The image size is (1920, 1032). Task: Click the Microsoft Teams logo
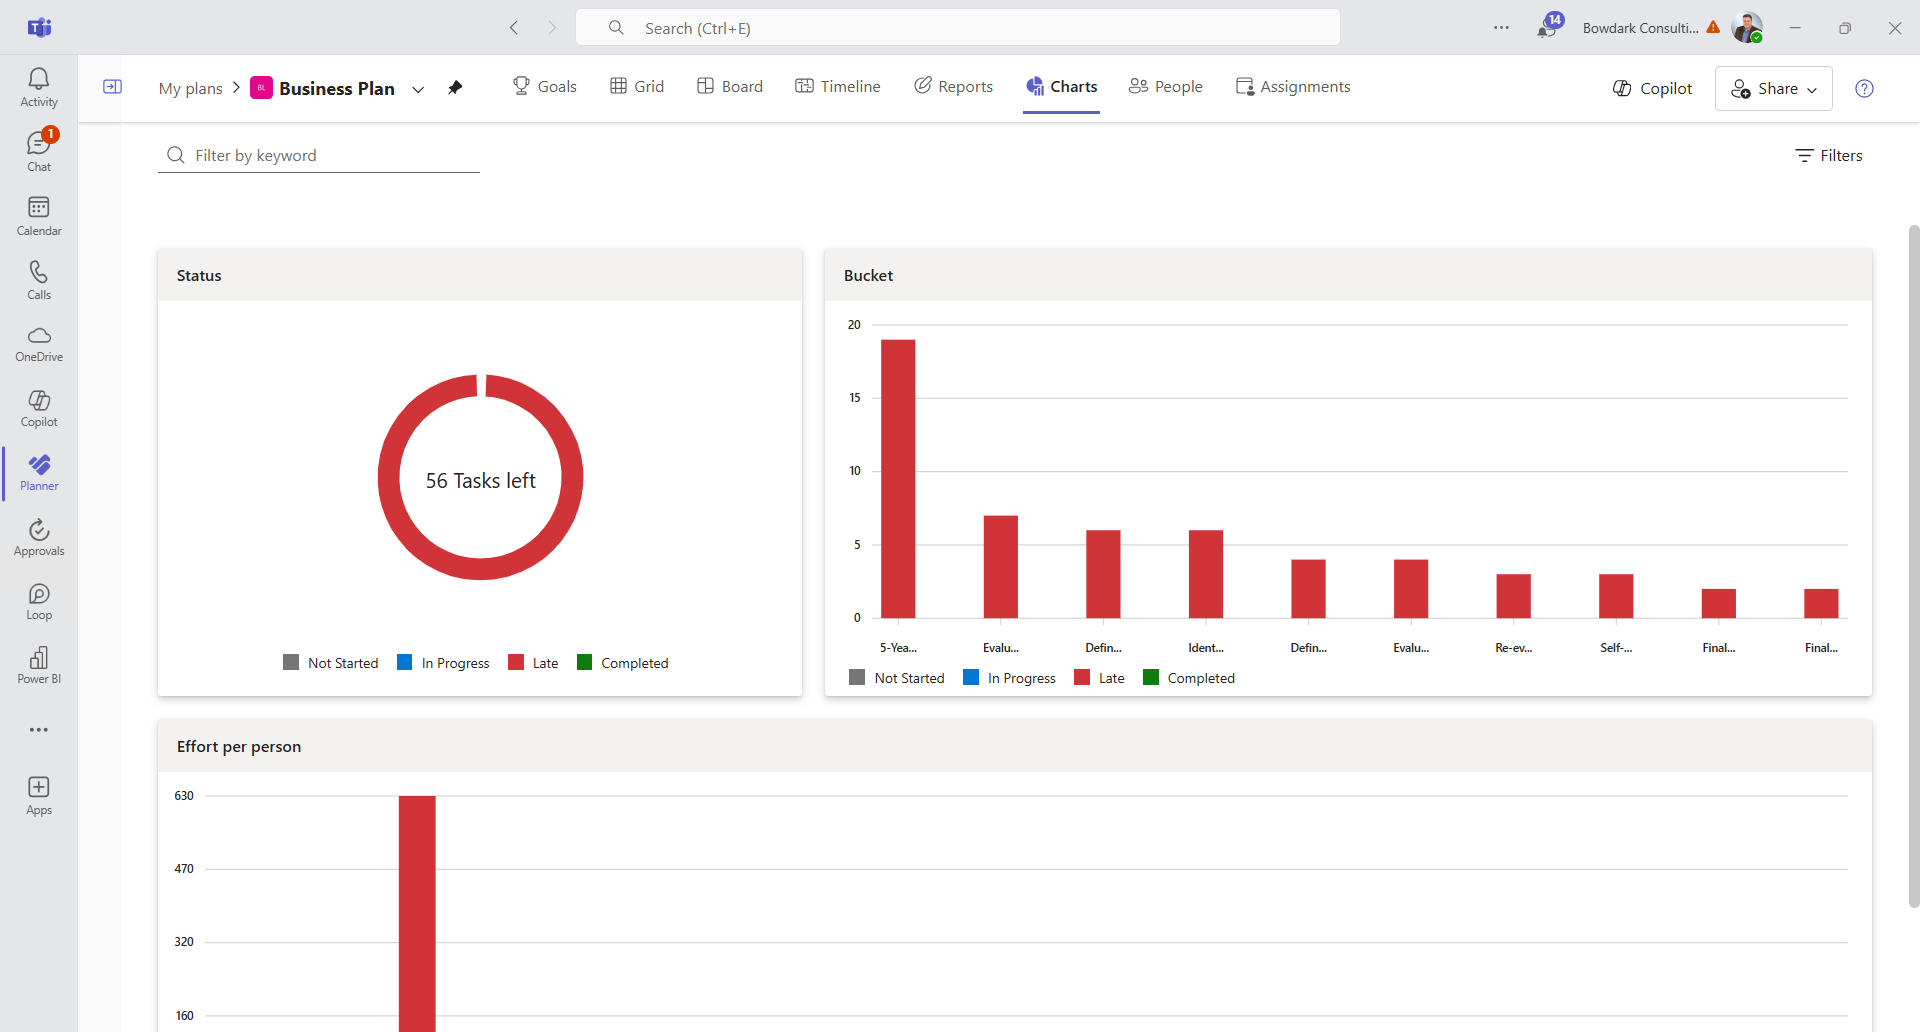tap(39, 27)
